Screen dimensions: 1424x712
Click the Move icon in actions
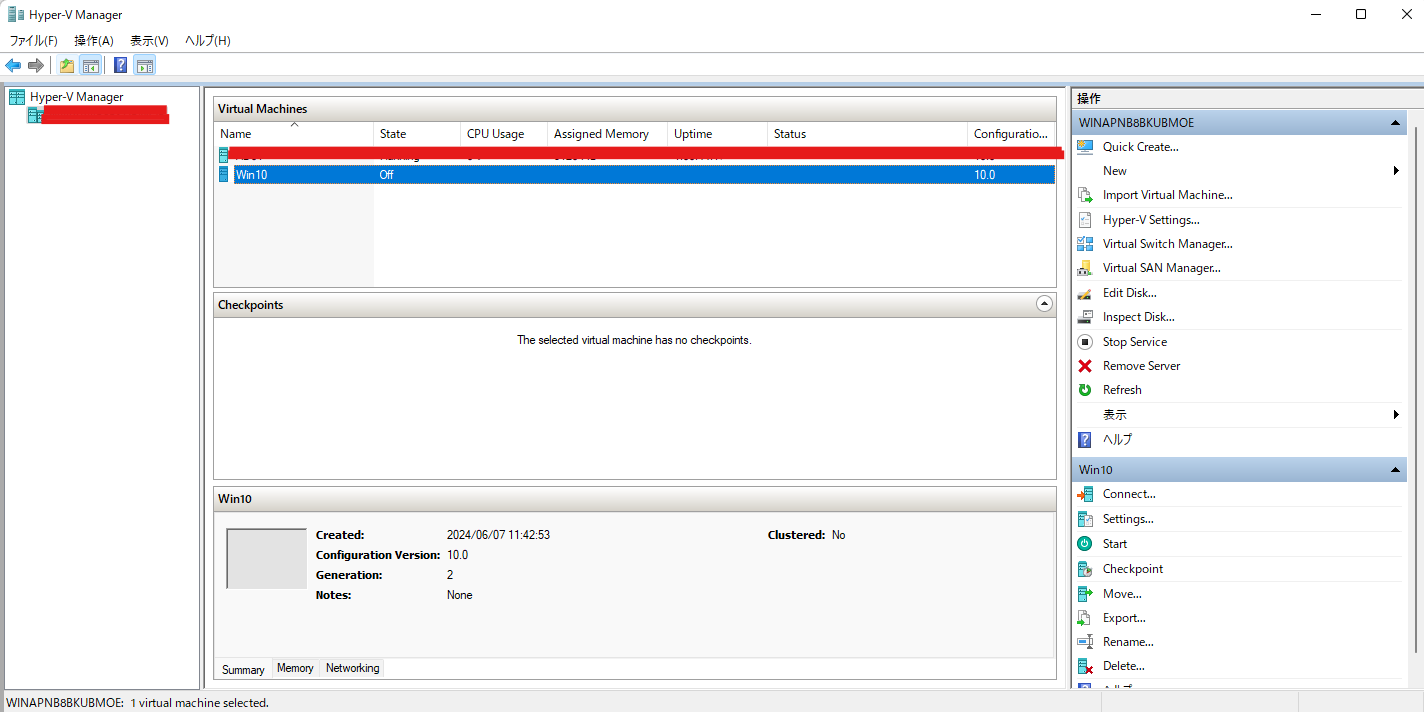click(1085, 594)
